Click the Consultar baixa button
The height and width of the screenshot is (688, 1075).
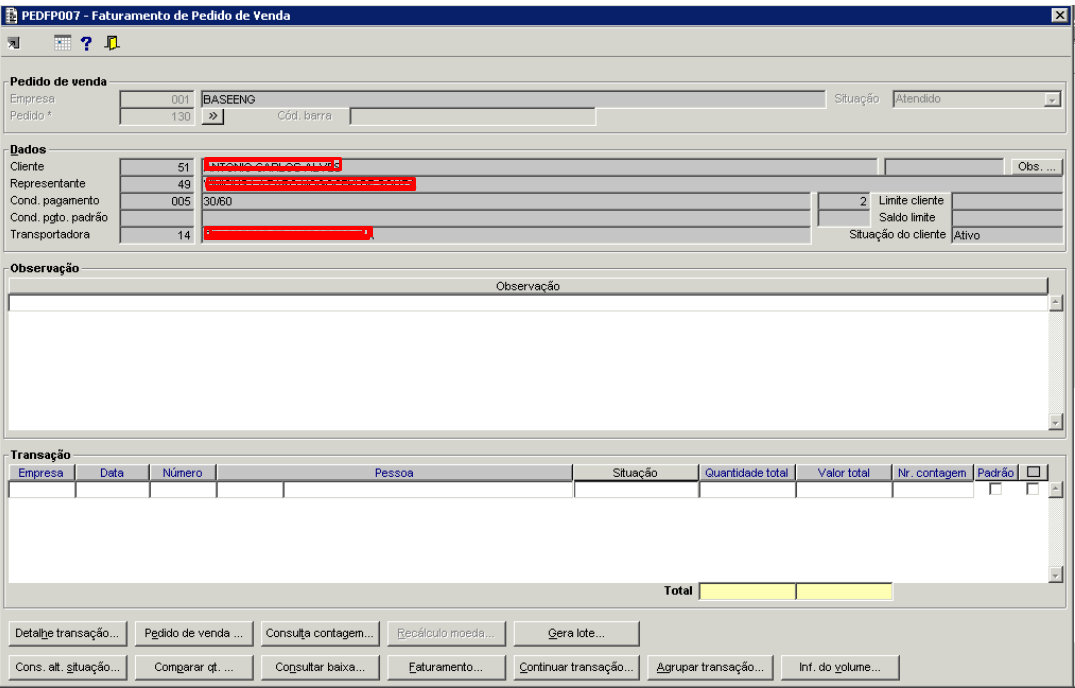[x=319, y=667]
